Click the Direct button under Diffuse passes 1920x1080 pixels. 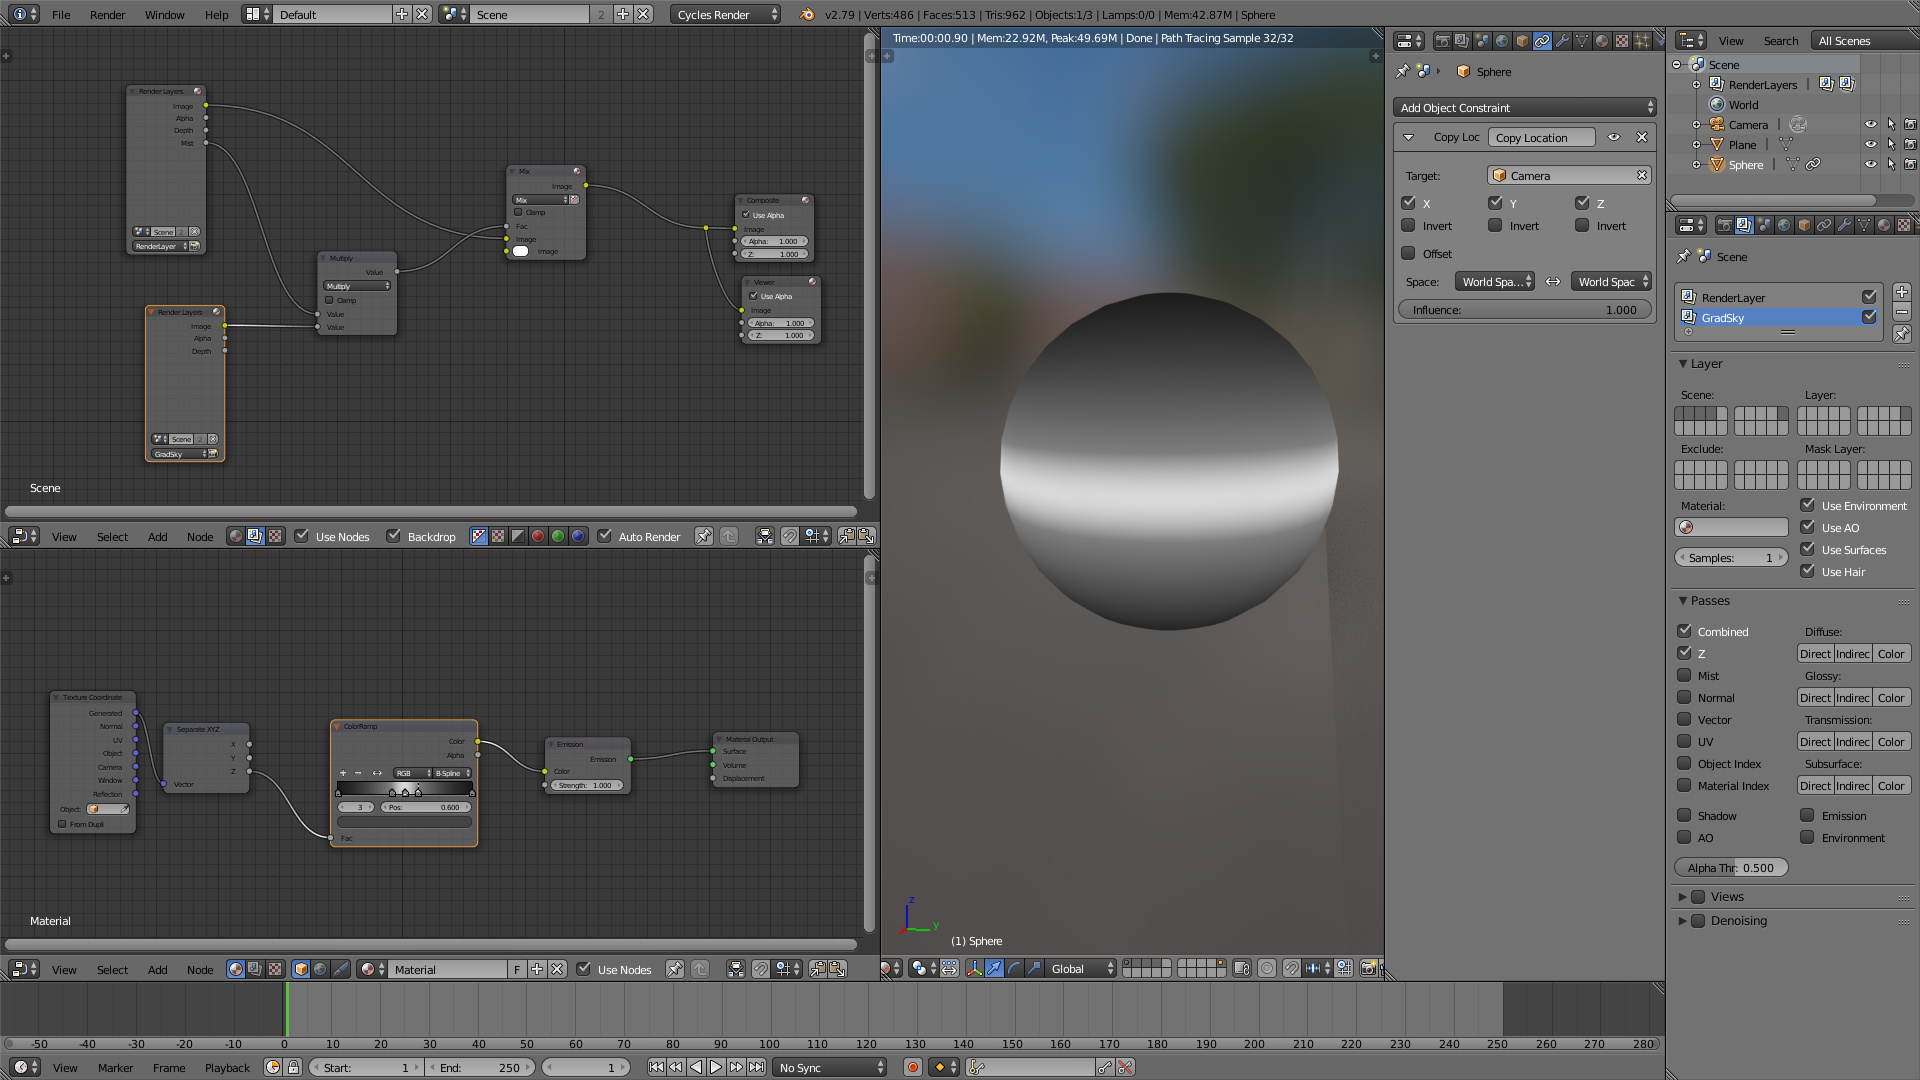(1815, 653)
